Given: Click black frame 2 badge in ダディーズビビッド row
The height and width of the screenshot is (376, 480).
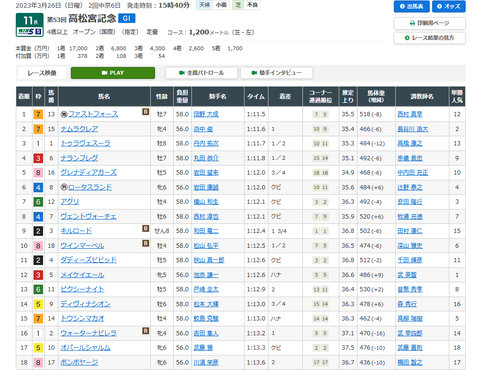Looking at the screenshot, I should click(x=38, y=260).
